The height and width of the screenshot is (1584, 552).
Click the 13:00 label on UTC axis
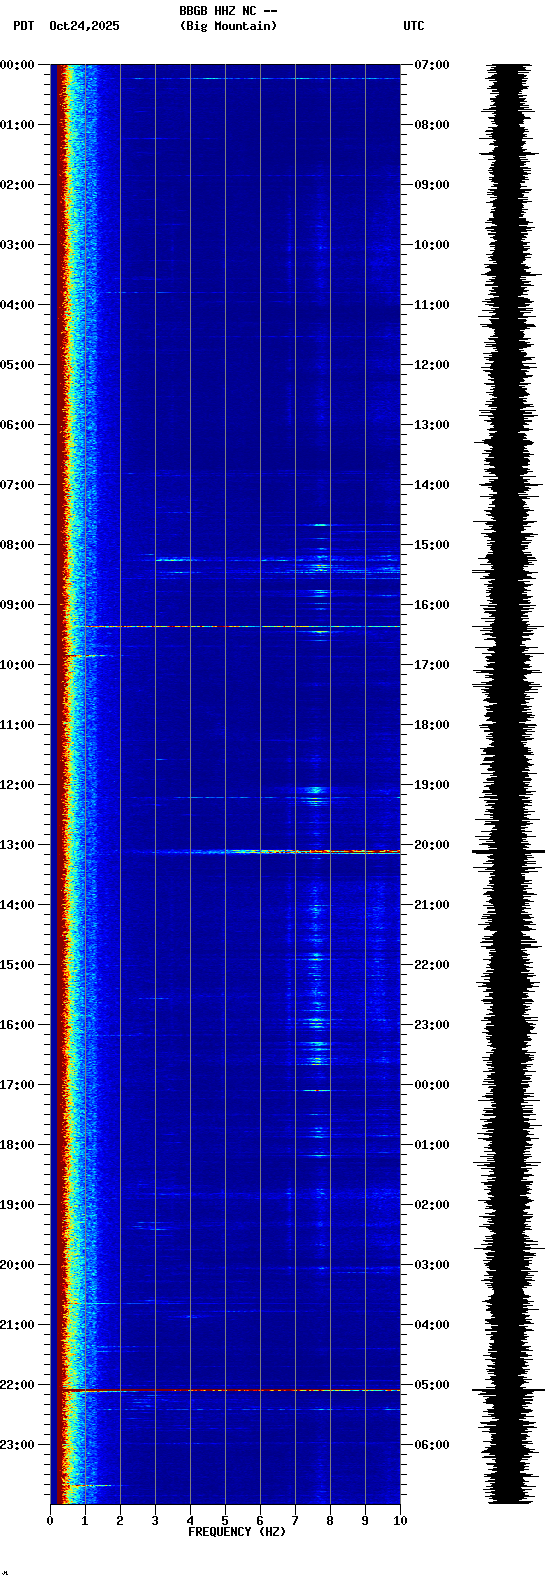432,425
